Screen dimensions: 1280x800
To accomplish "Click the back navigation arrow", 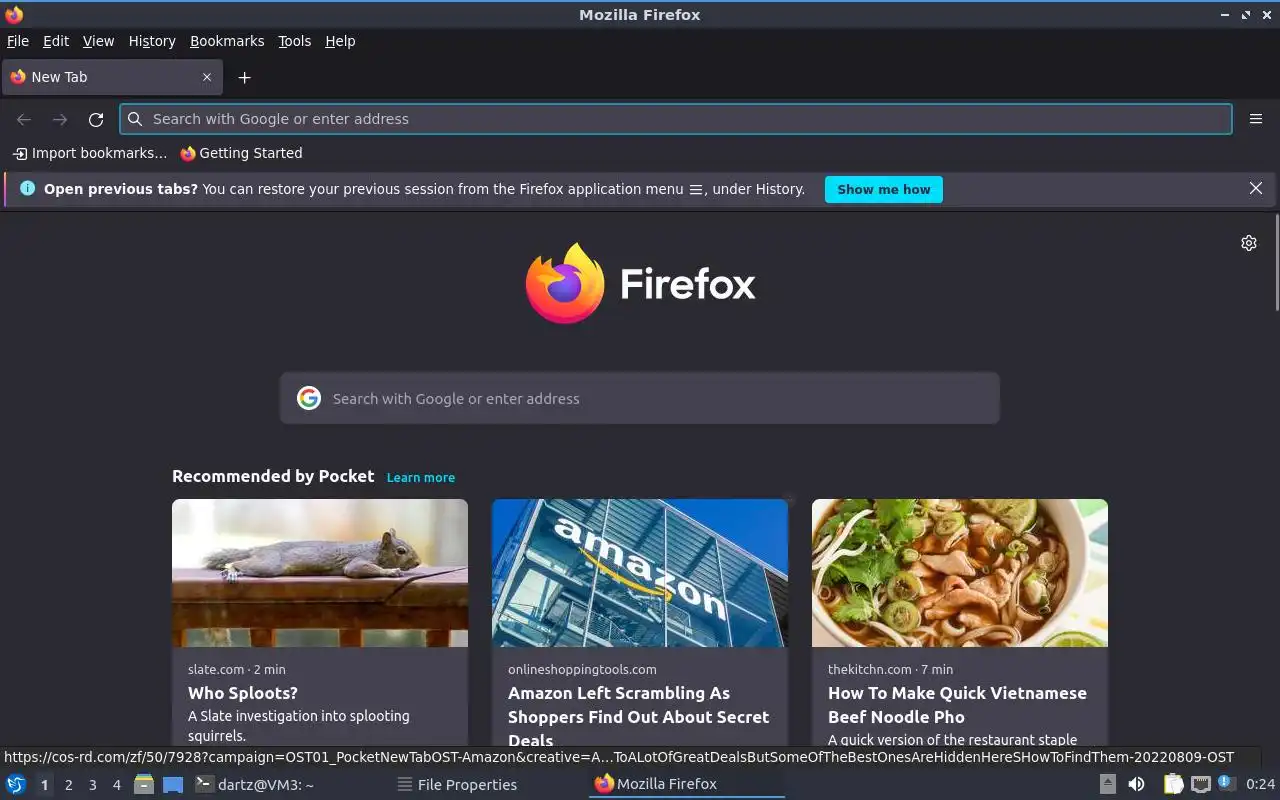I will coord(24,119).
